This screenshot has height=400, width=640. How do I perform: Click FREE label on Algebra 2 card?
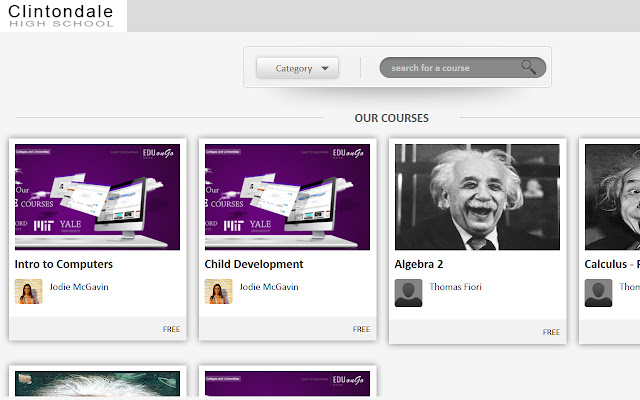coord(551,332)
